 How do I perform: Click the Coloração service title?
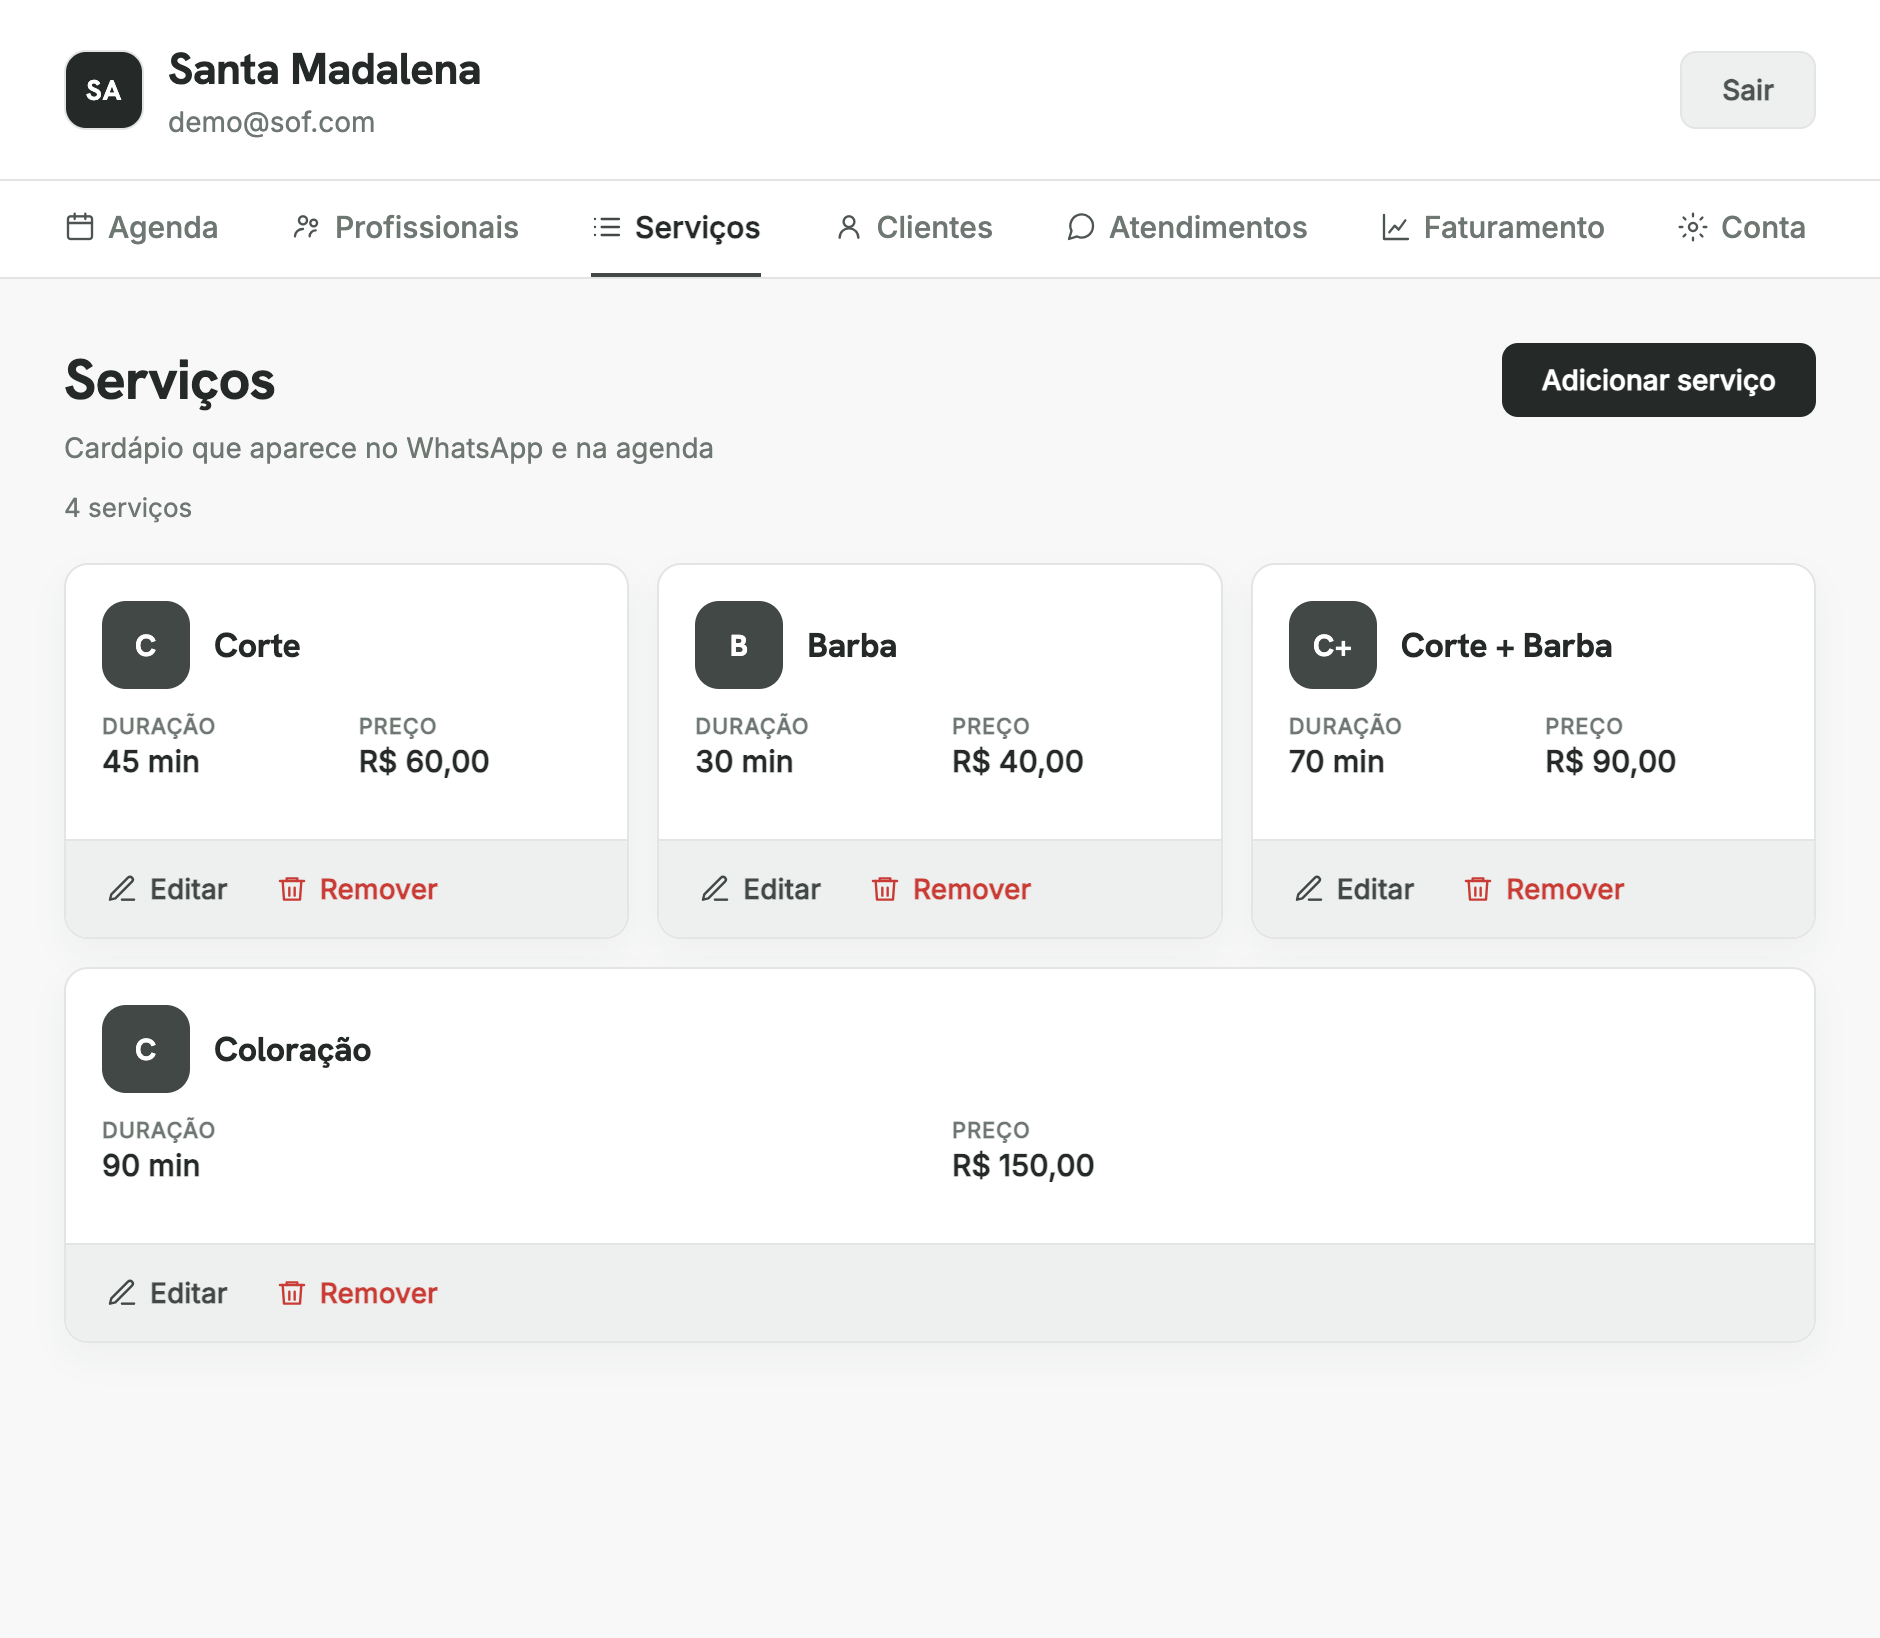point(292,1050)
